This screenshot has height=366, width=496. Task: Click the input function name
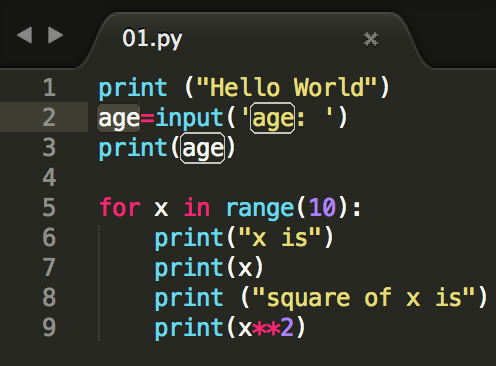point(189,117)
